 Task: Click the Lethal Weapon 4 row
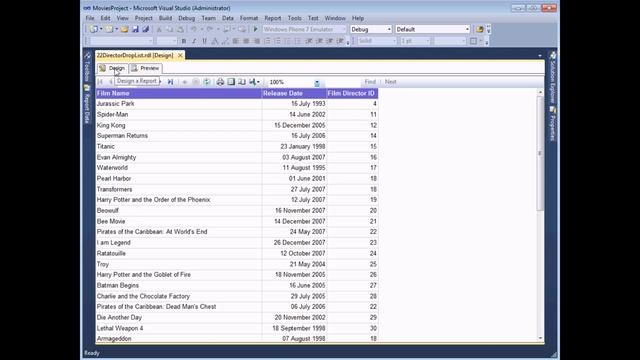pos(237,328)
